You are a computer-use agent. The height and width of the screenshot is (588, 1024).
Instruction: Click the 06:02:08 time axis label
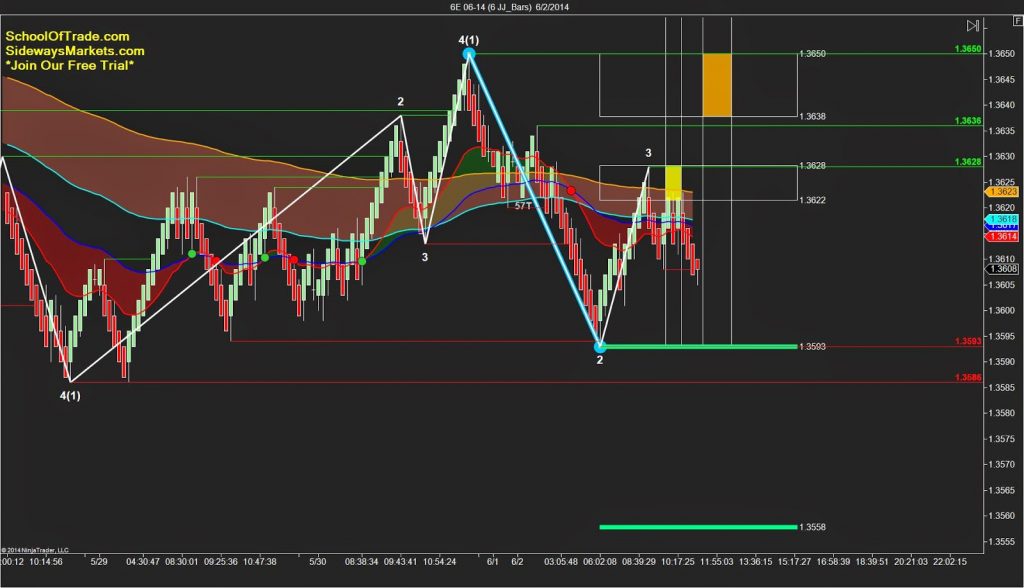(x=600, y=562)
